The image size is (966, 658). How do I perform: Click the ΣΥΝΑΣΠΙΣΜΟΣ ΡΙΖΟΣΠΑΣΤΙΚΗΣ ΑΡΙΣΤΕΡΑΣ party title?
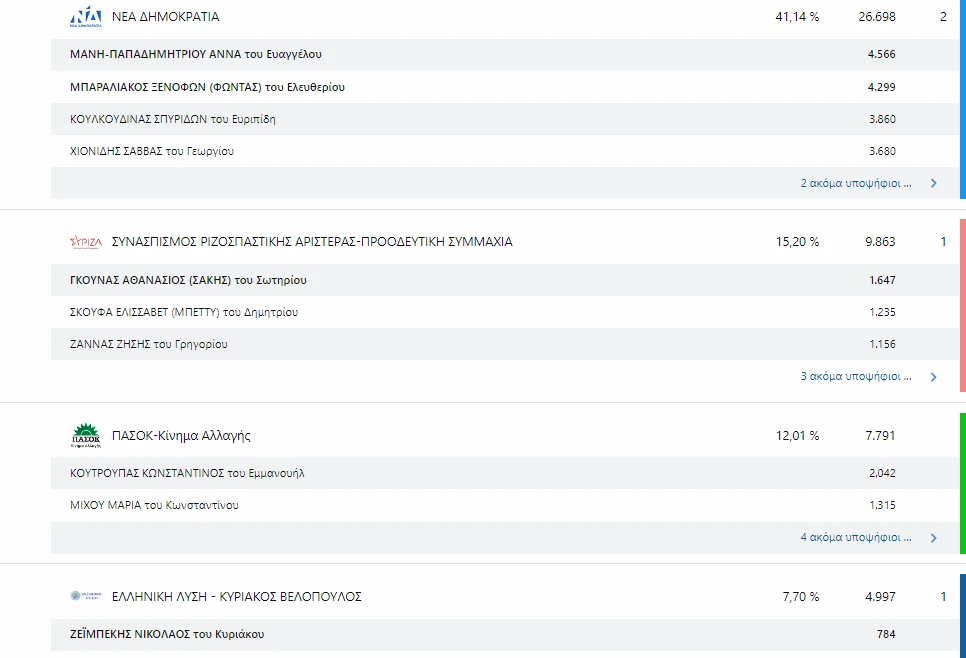(312, 242)
